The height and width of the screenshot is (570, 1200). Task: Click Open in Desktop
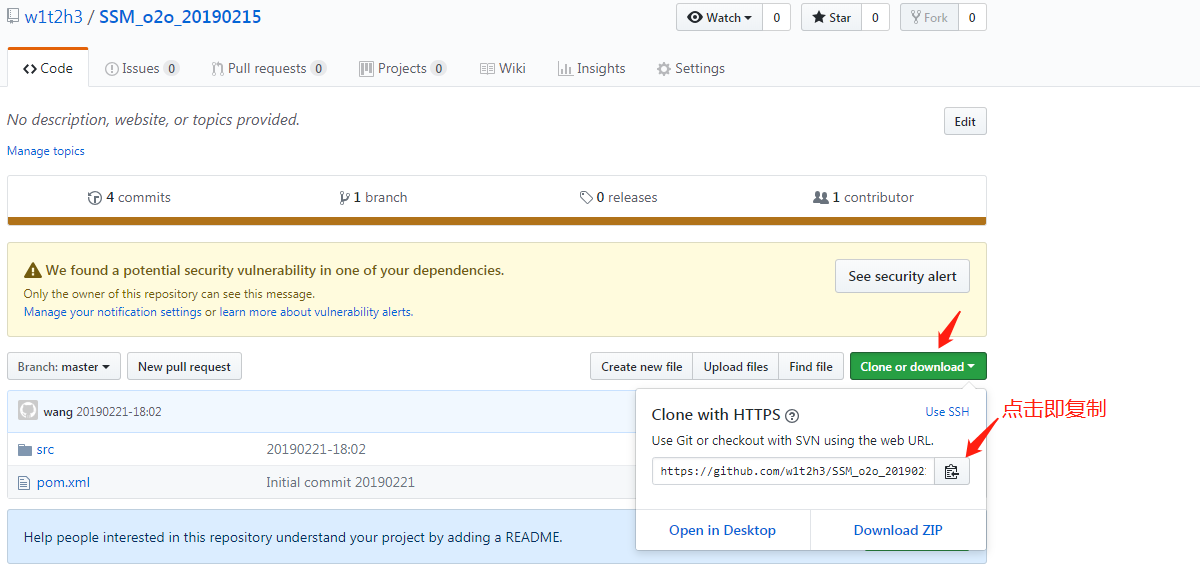pos(722,530)
